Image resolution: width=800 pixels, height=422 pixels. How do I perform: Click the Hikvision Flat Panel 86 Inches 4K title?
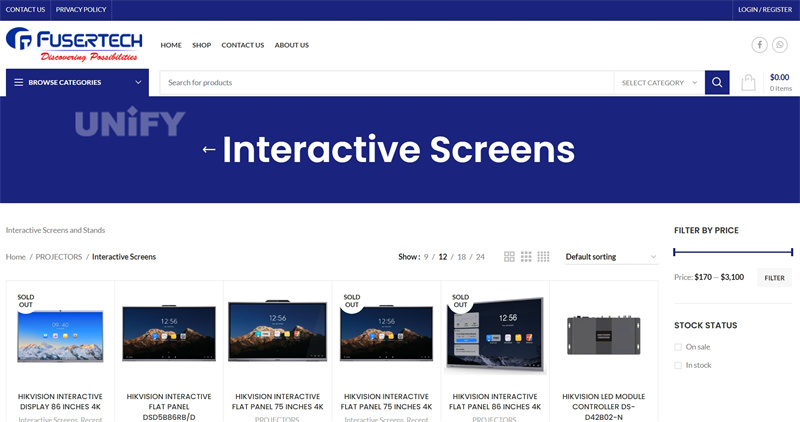[x=495, y=402]
